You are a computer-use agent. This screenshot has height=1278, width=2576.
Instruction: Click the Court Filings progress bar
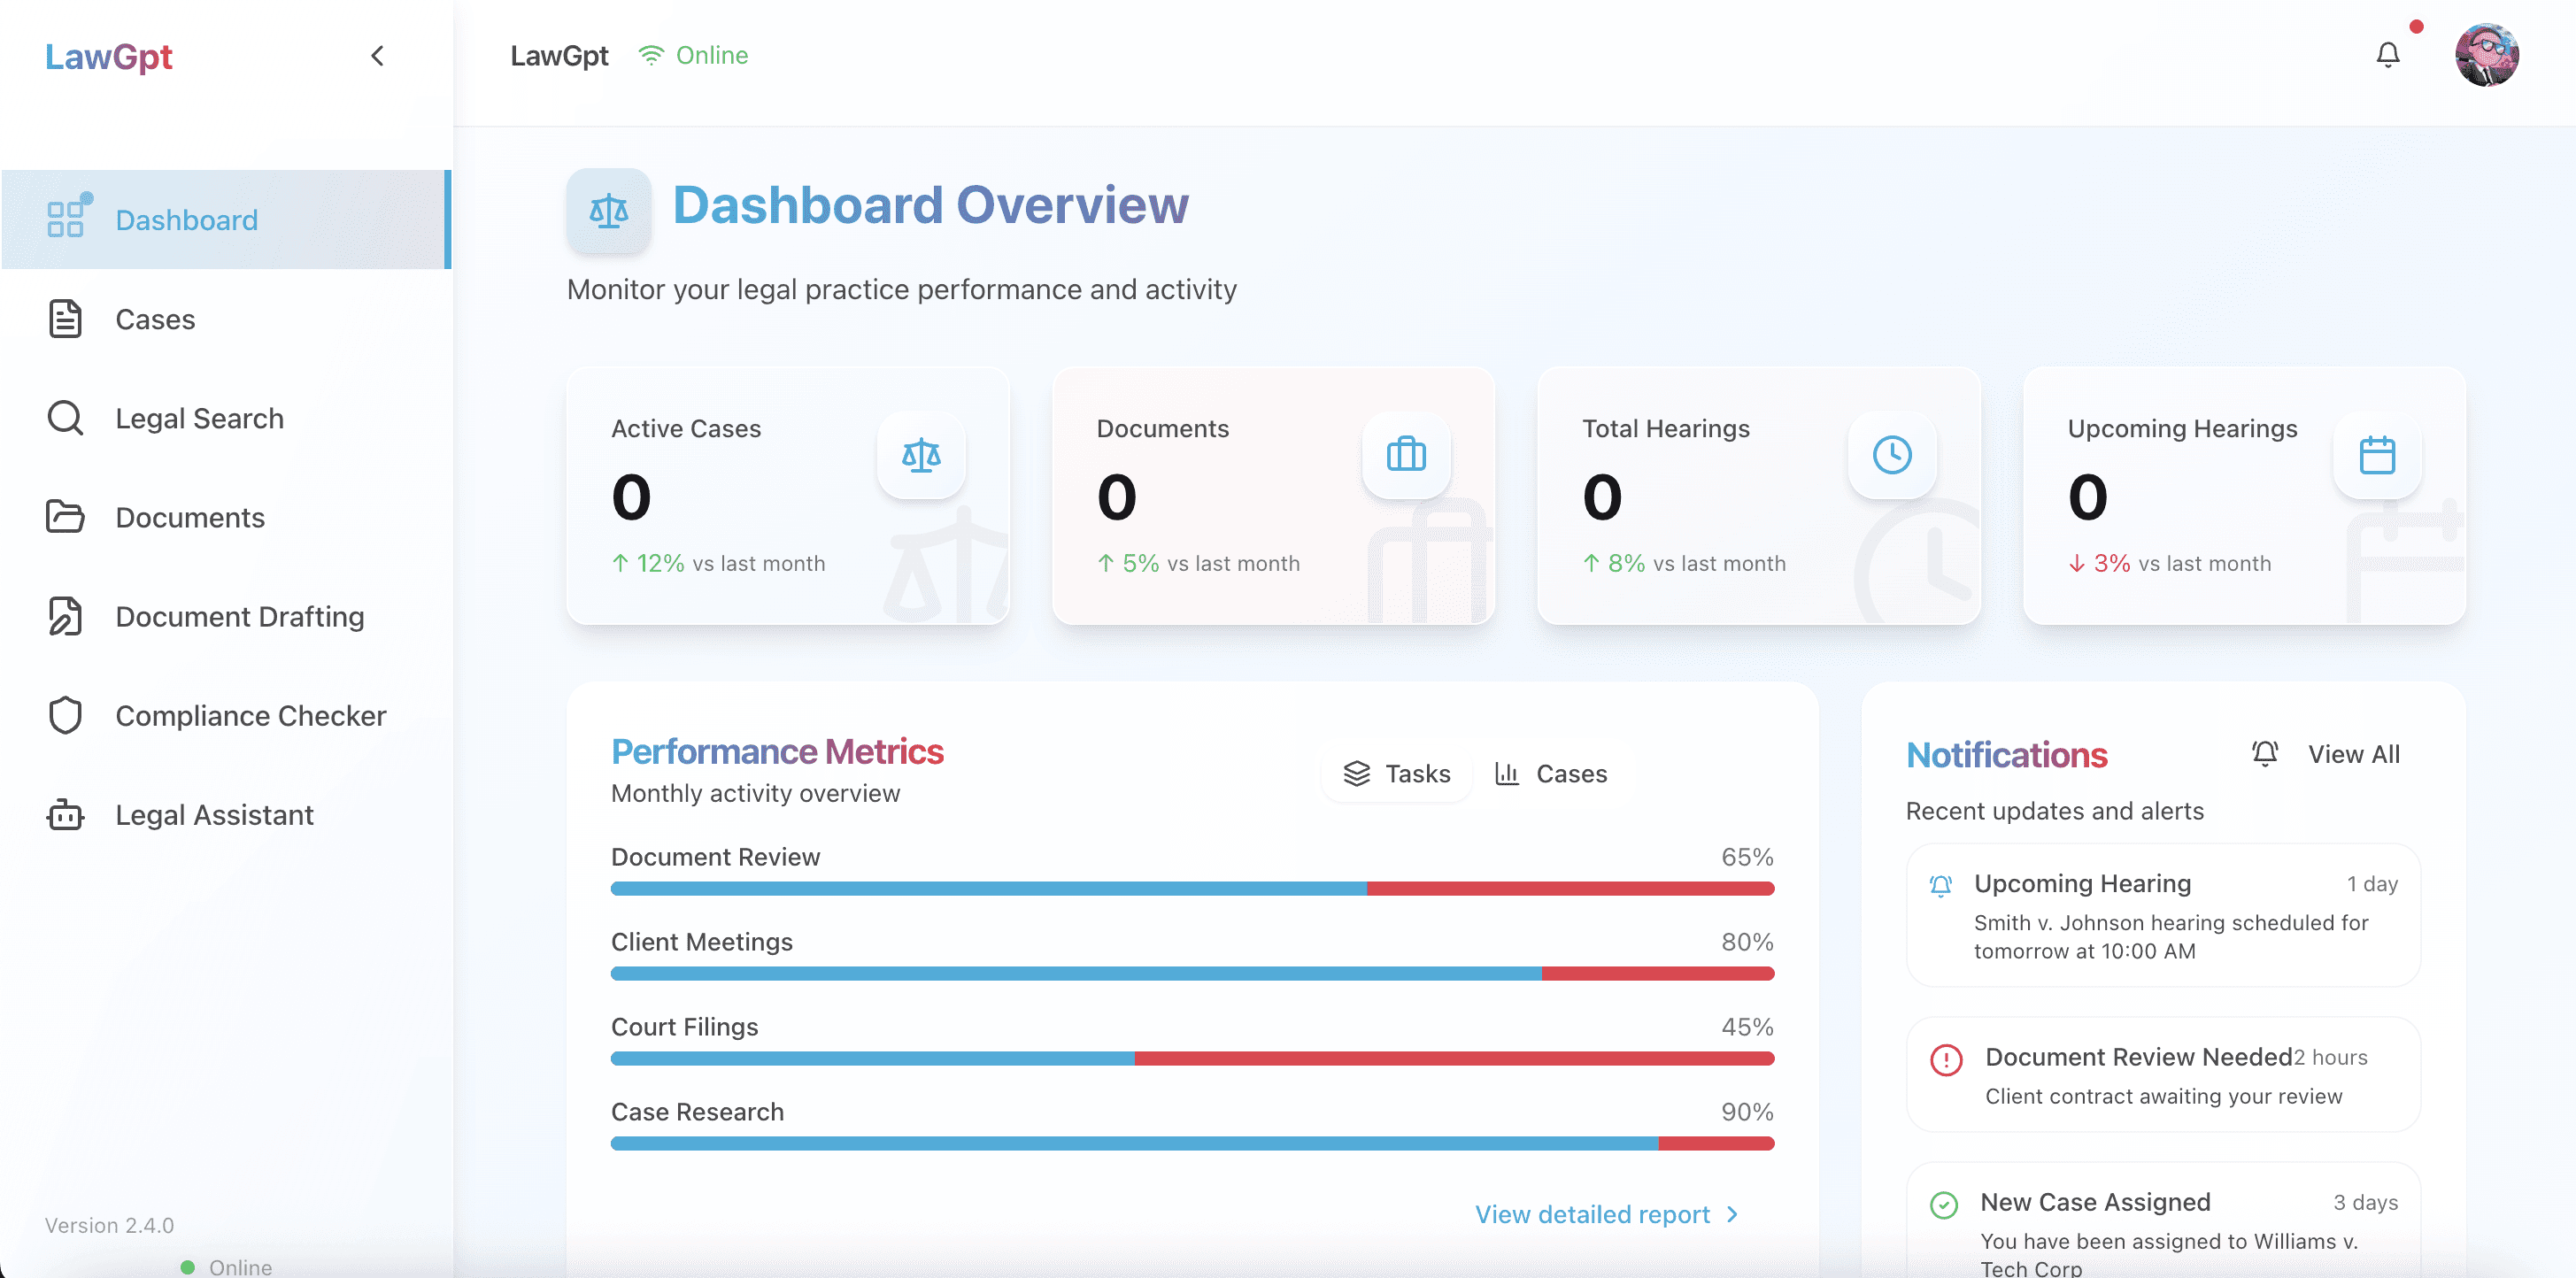[x=1191, y=1058]
